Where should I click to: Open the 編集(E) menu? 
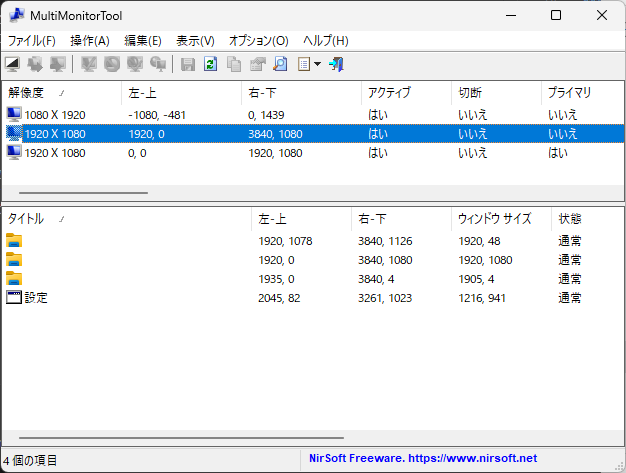tap(143, 41)
